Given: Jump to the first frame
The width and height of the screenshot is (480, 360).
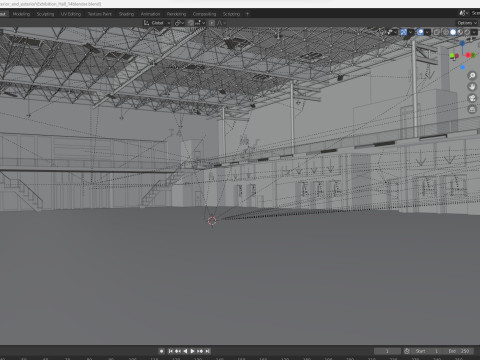Looking at the screenshot, I should 171,351.
